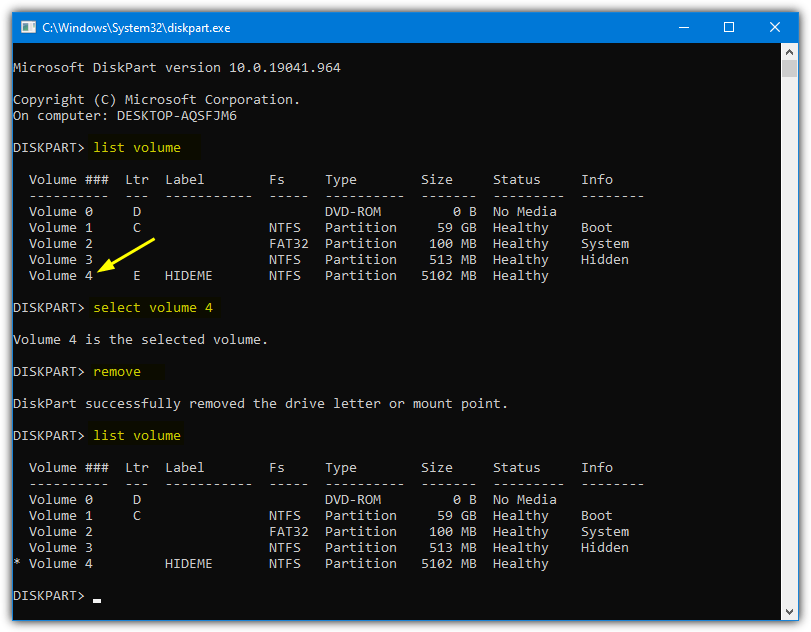This screenshot has width=811, height=632.
Task: Click the second 'list volume' command
Action: (x=137, y=435)
